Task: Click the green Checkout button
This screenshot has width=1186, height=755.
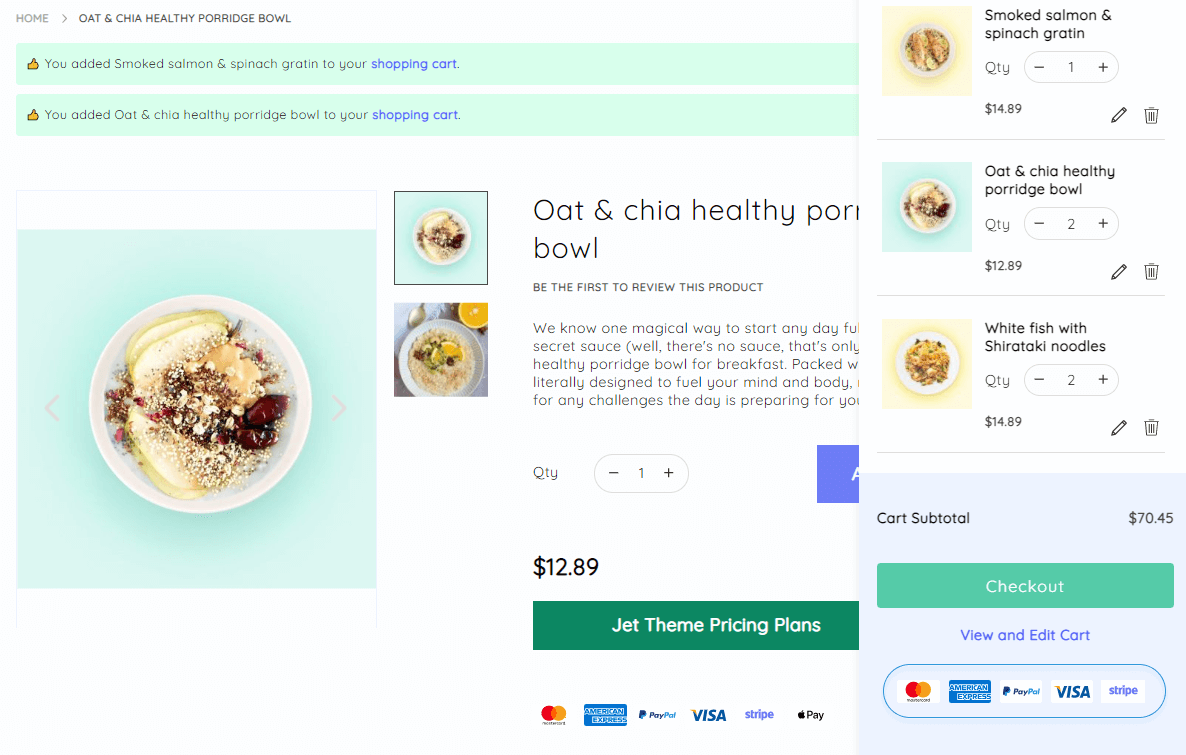Action: [x=1025, y=586]
